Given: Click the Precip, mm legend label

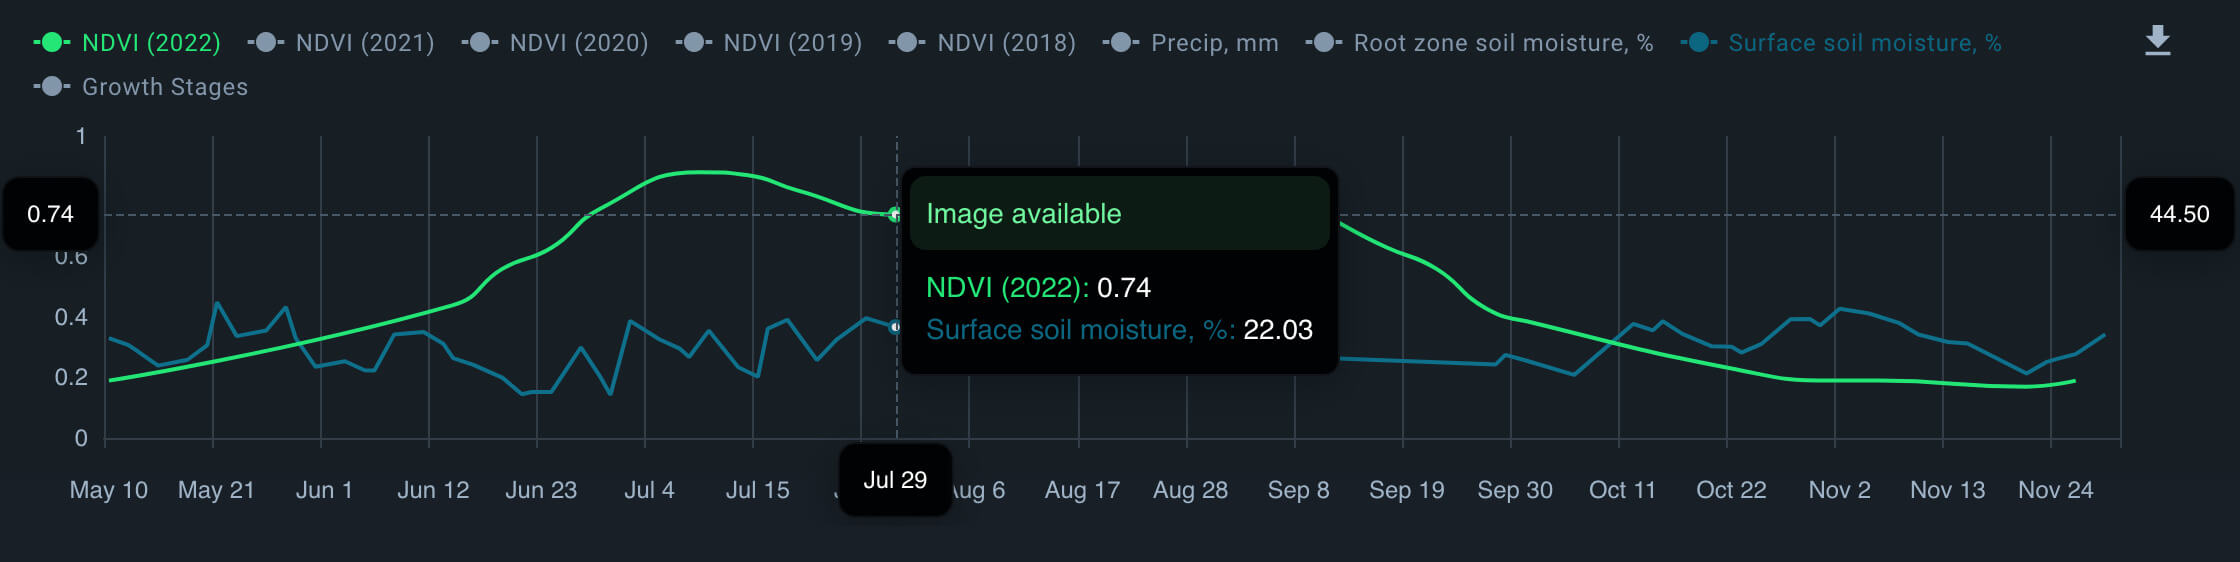Looking at the screenshot, I should (1214, 43).
